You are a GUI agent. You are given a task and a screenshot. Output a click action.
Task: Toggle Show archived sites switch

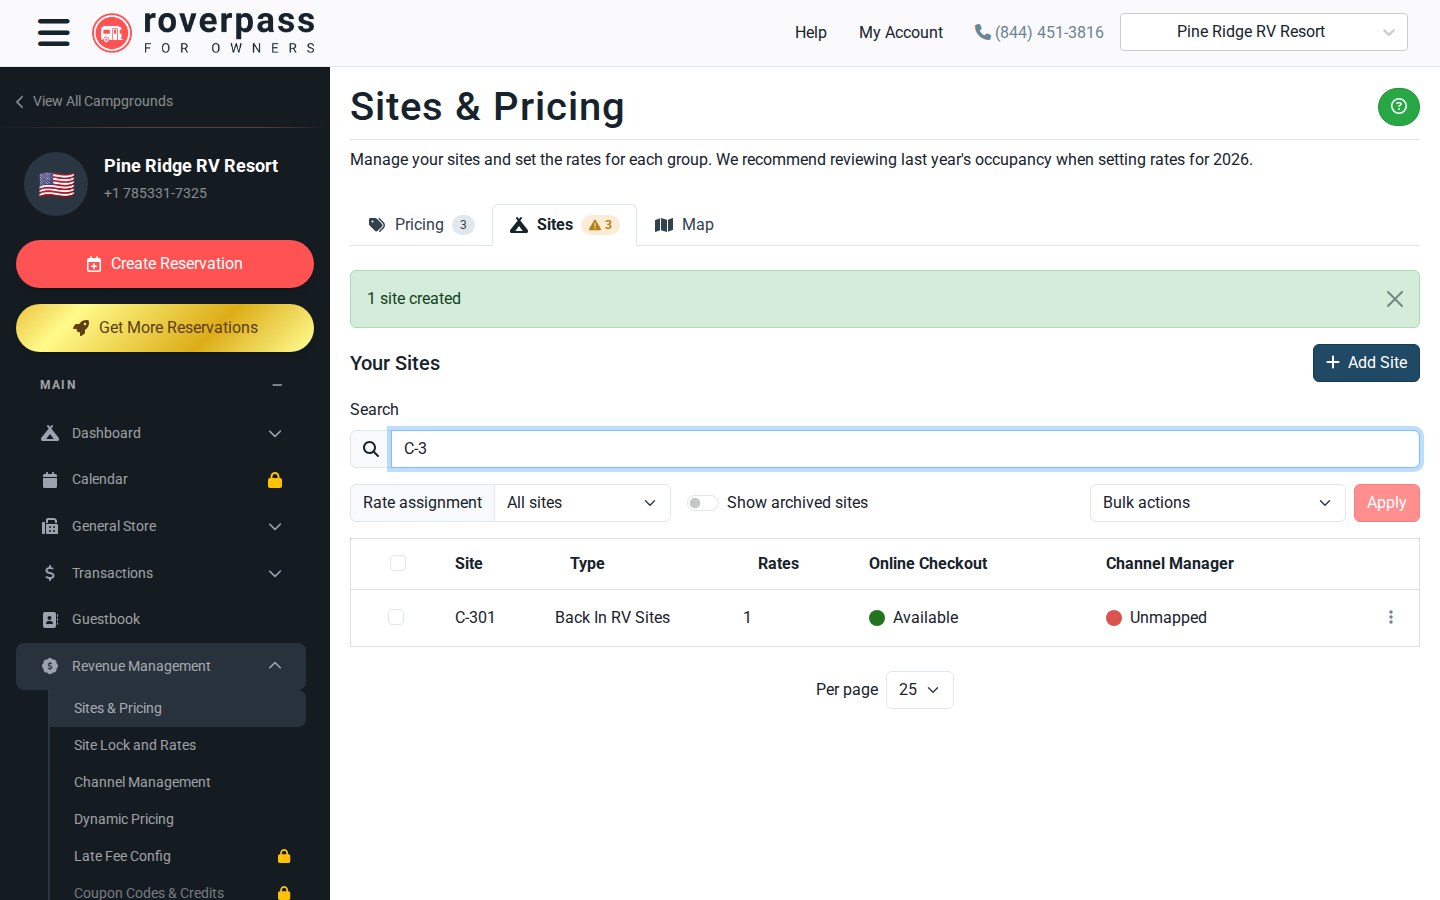click(702, 503)
